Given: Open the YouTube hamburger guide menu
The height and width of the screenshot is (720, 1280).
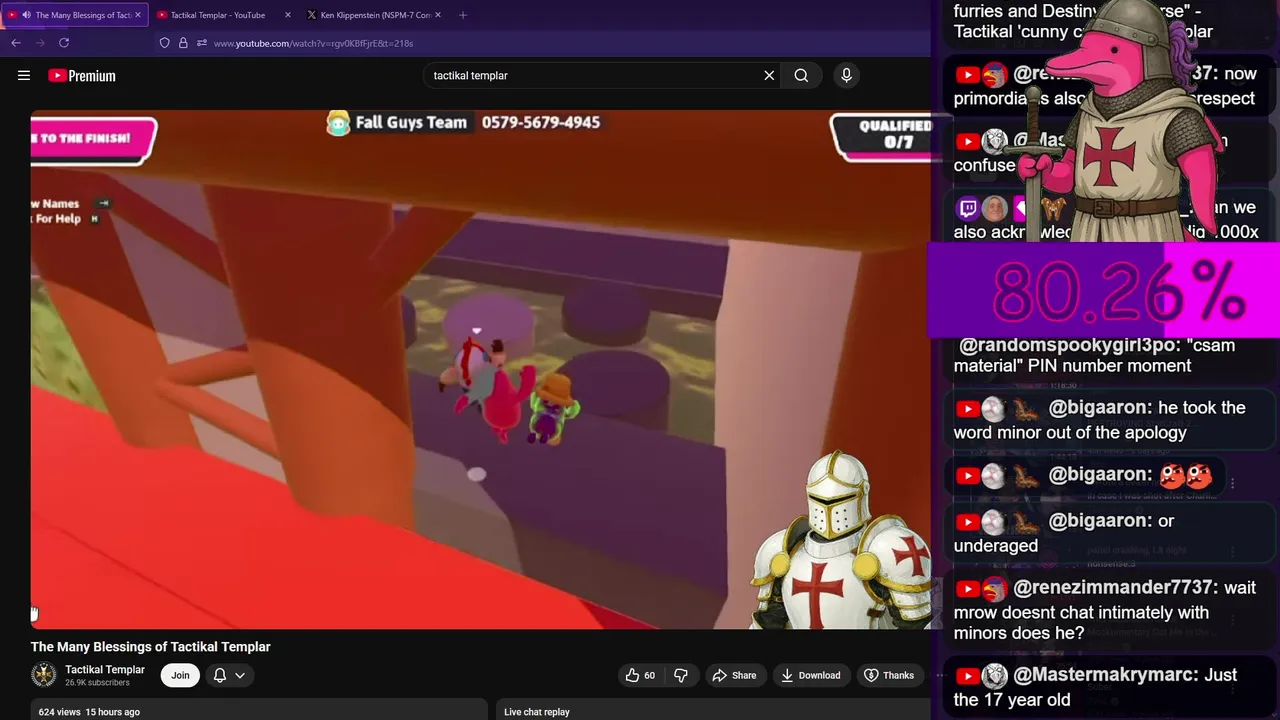Looking at the screenshot, I should click(24, 75).
